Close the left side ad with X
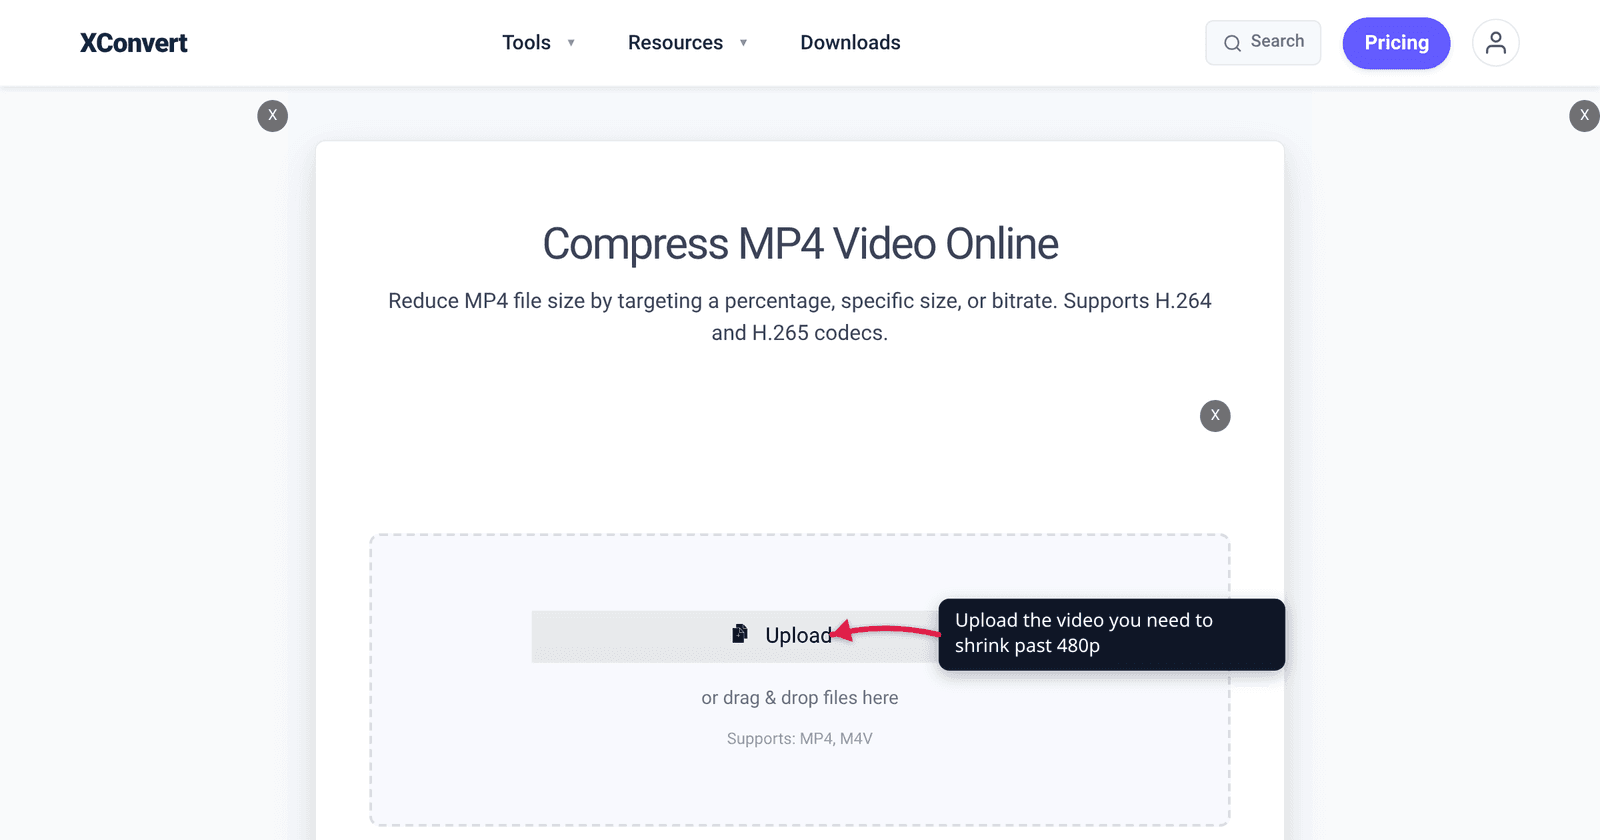 [273, 116]
